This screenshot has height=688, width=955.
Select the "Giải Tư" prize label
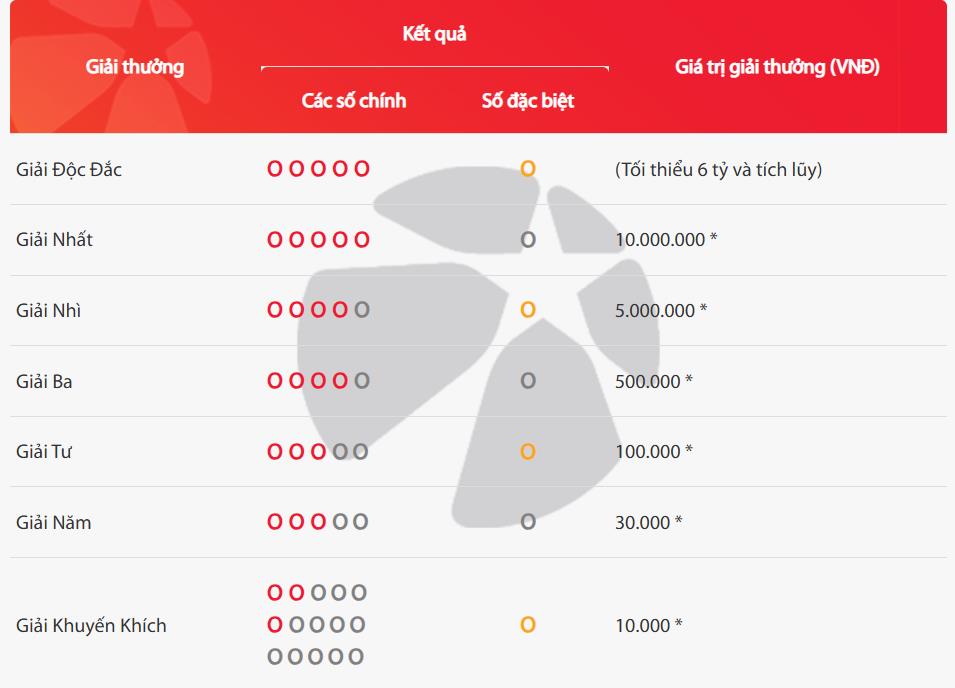point(44,452)
